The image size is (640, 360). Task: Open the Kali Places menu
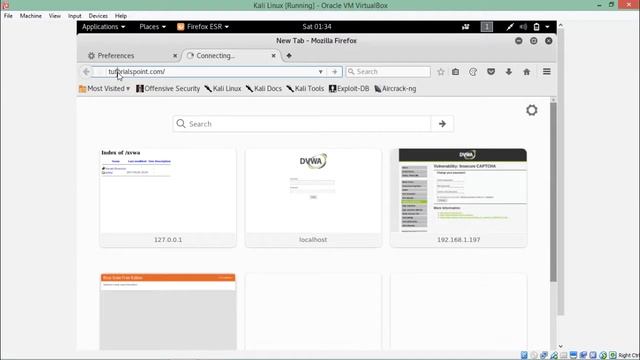[152, 27]
